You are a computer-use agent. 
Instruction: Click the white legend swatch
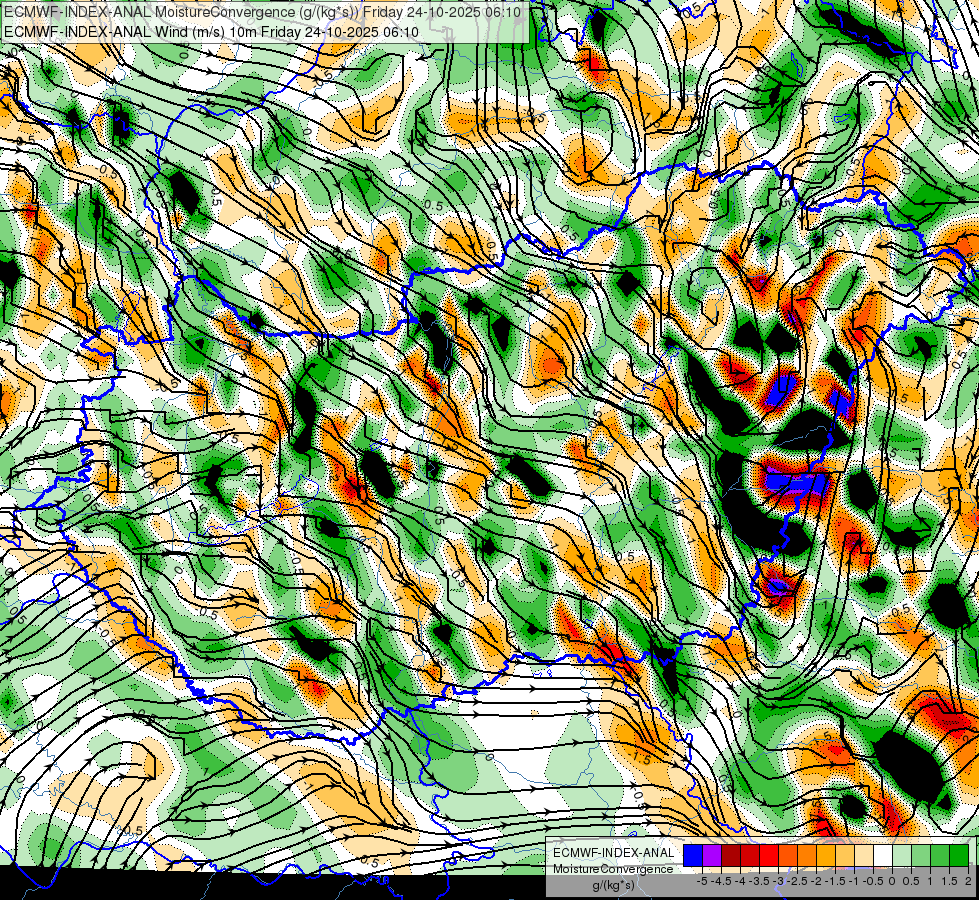click(883, 855)
